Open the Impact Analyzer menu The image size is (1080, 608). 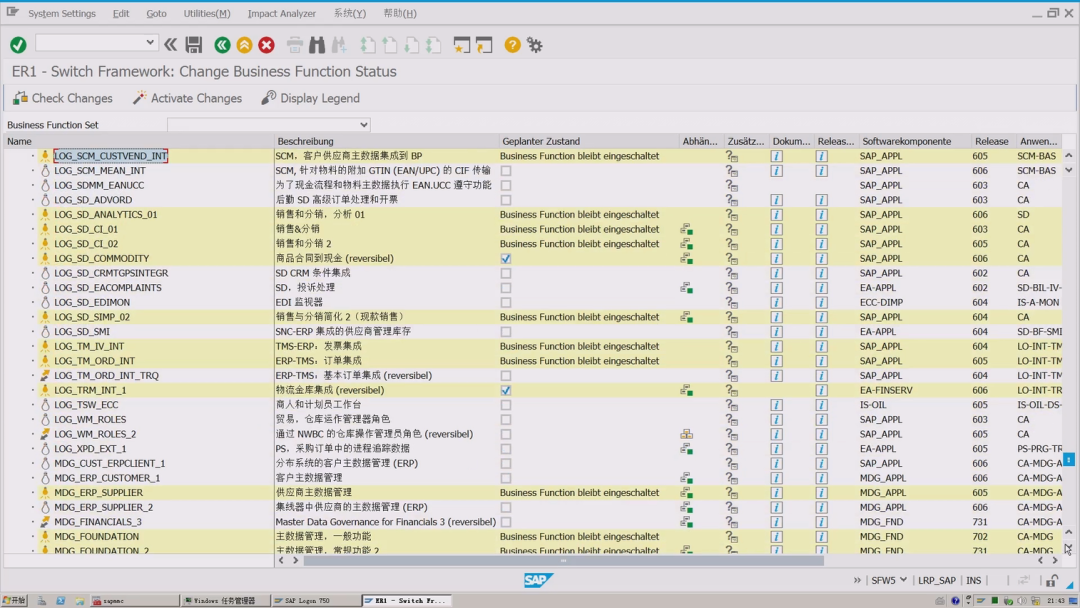tap(282, 13)
